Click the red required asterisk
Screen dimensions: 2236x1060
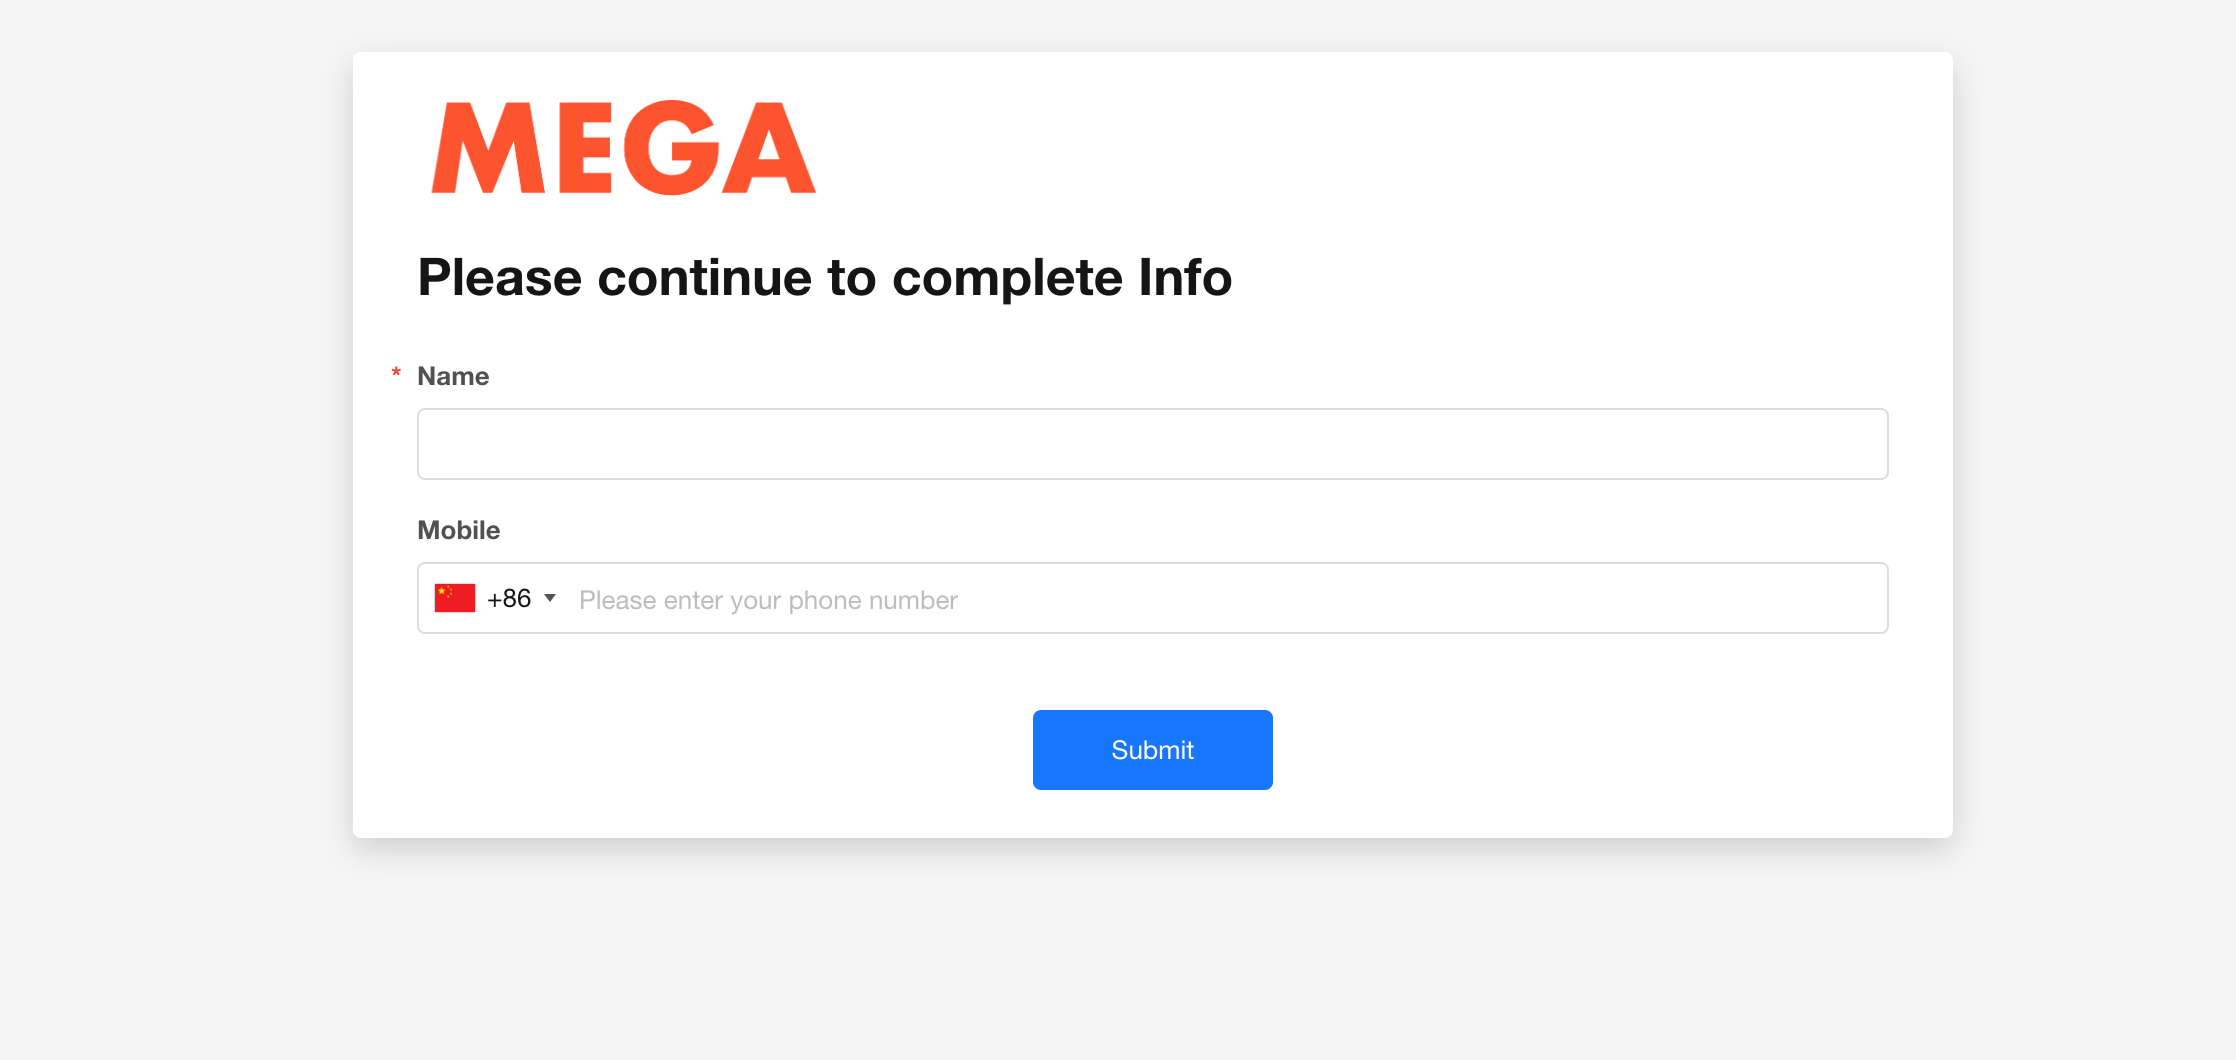(x=396, y=374)
